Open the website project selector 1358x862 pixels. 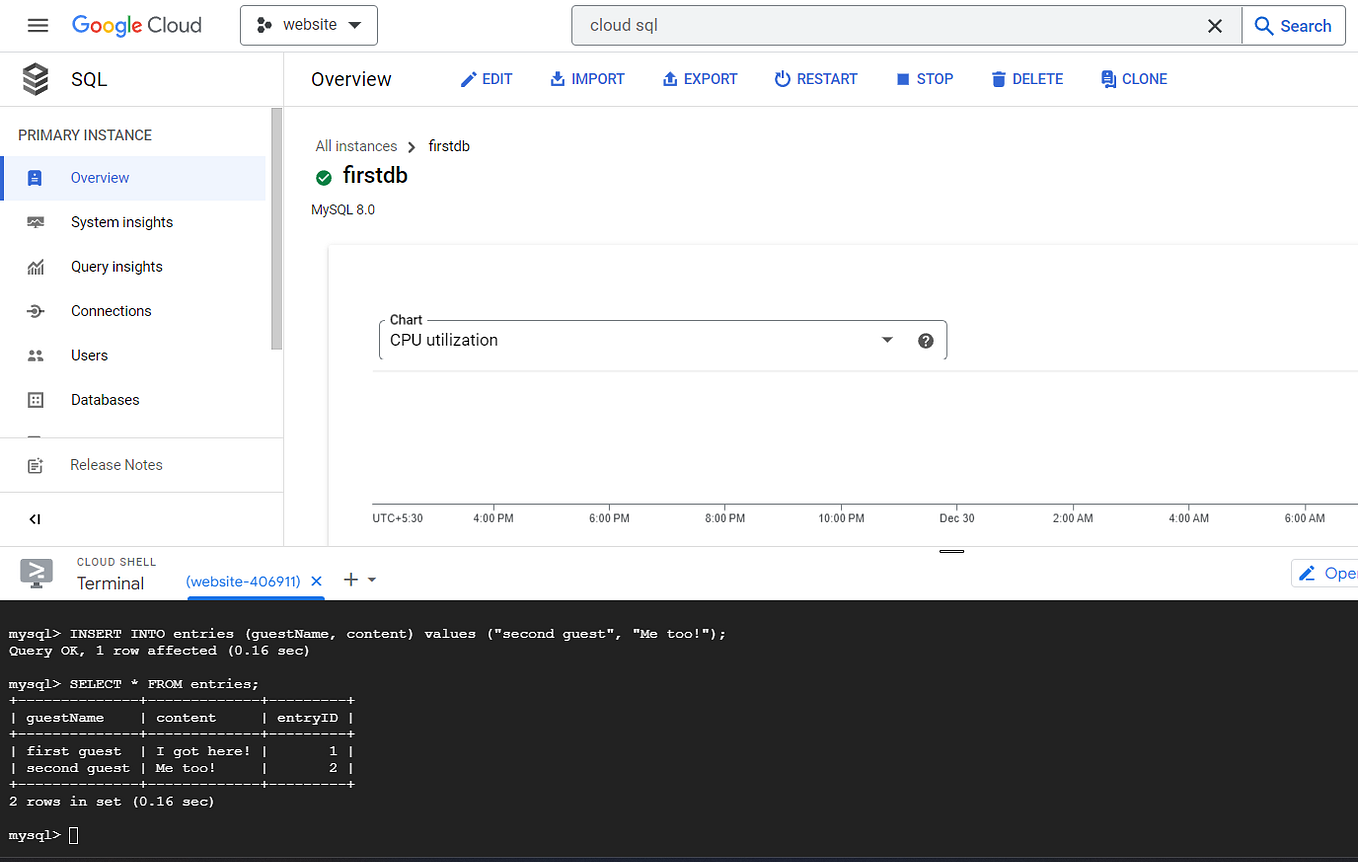click(308, 25)
